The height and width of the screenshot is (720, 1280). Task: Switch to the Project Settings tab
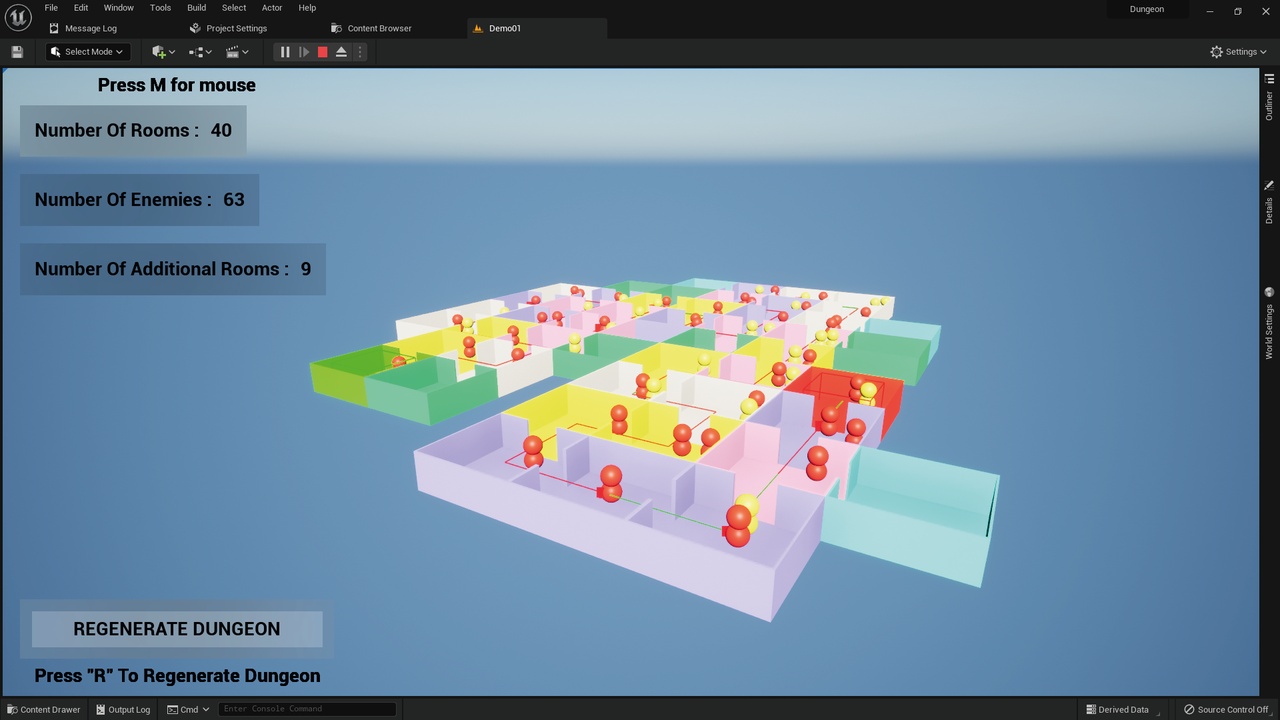pyautogui.click(x=229, y=28)
